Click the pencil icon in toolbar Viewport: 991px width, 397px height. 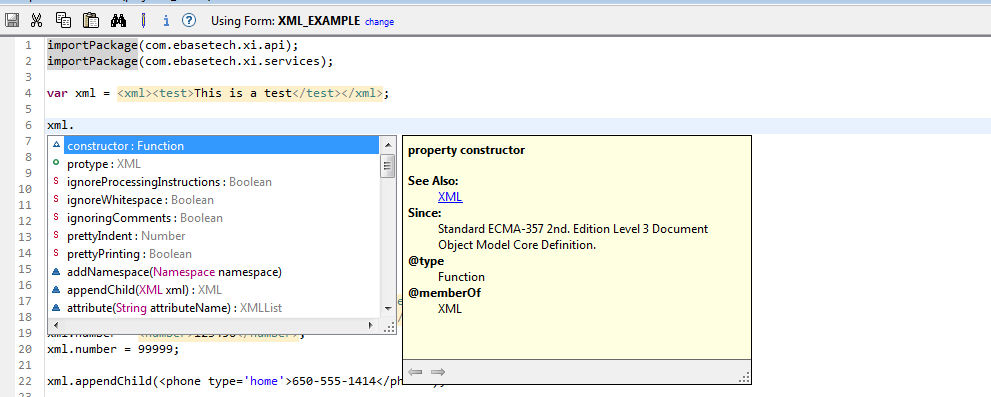pyautogui.click(x=143, y=20)
